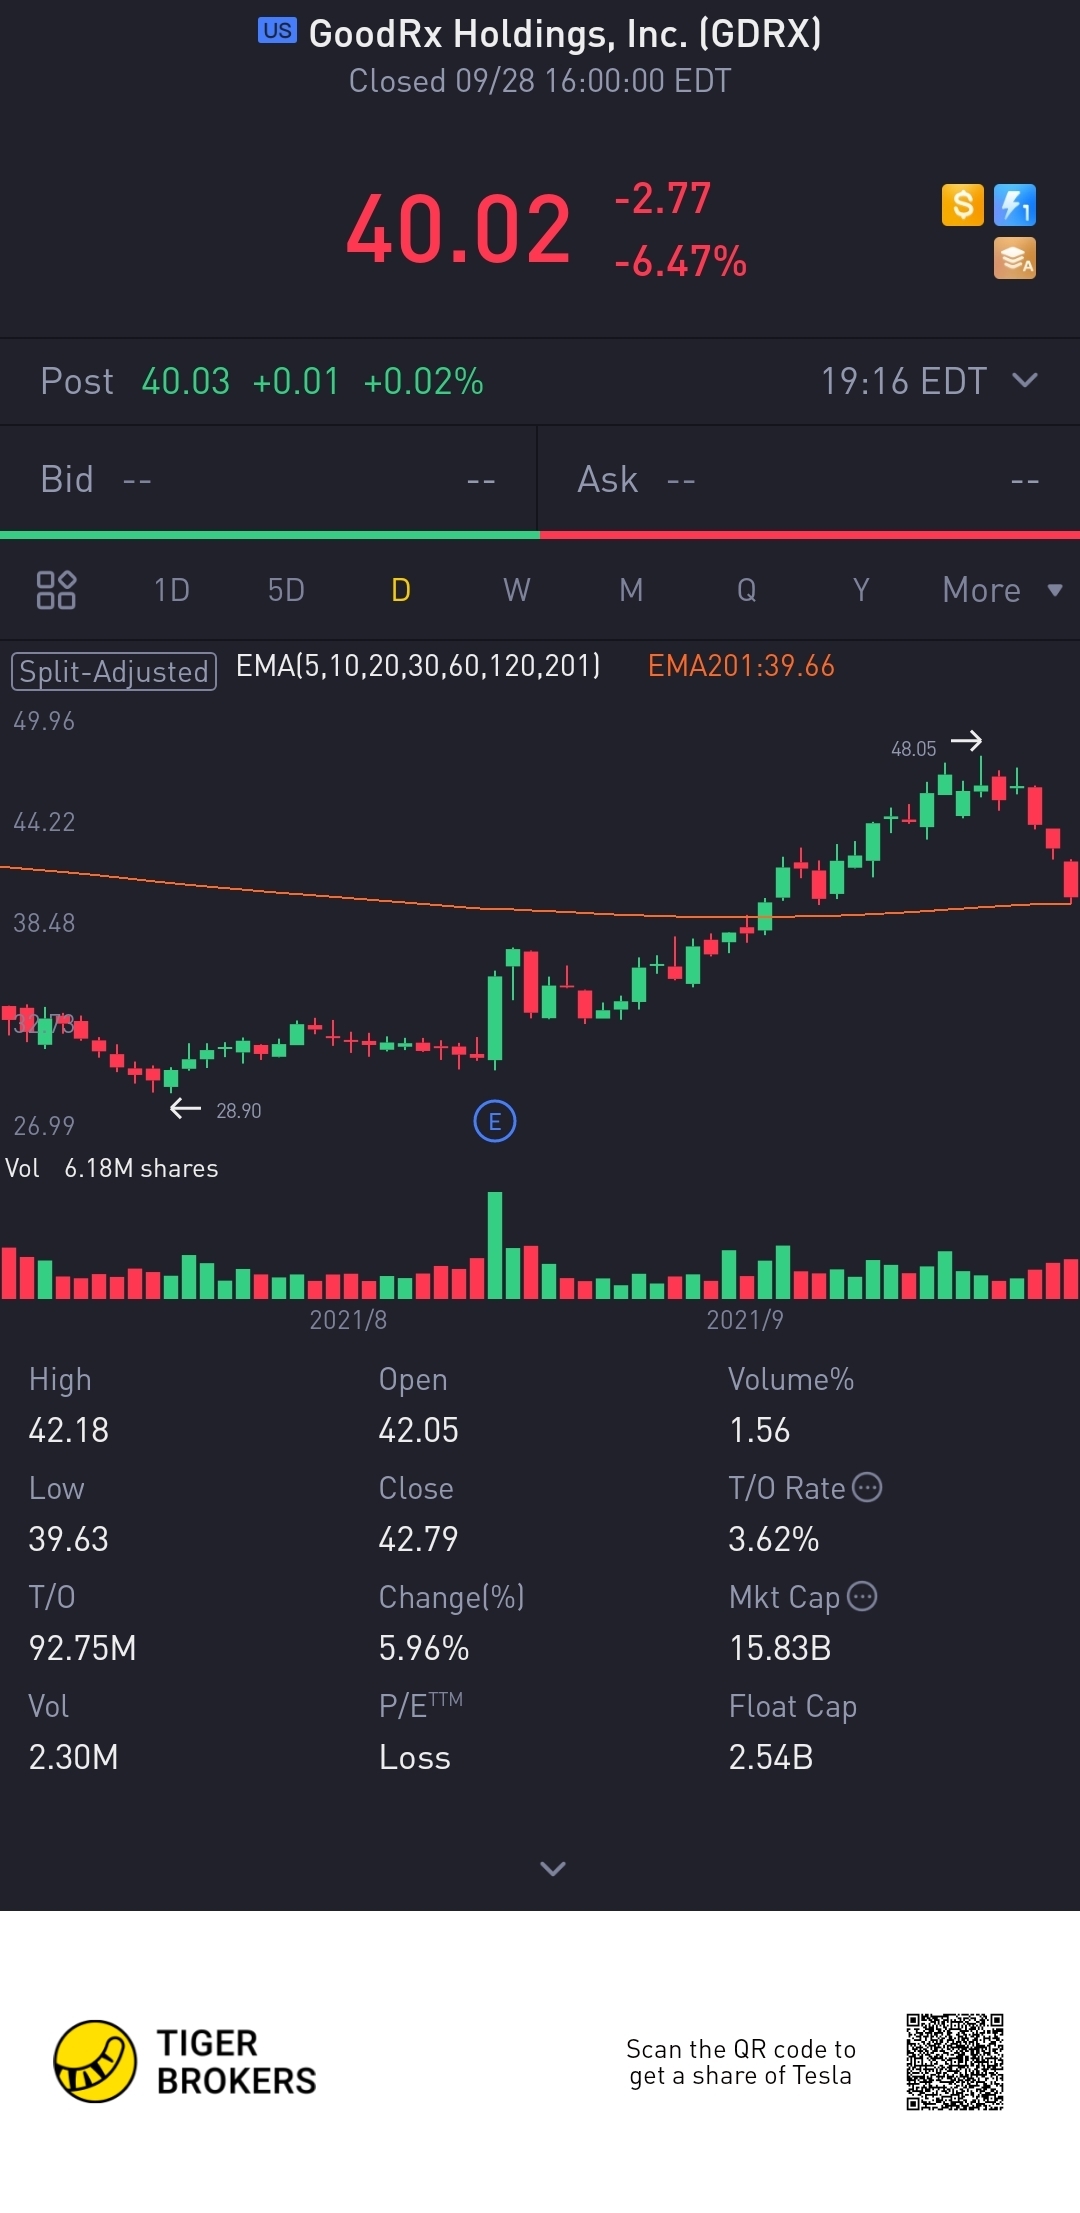
Task: Tap the orange coin-stack badge icon
Action: point(1015,258)
